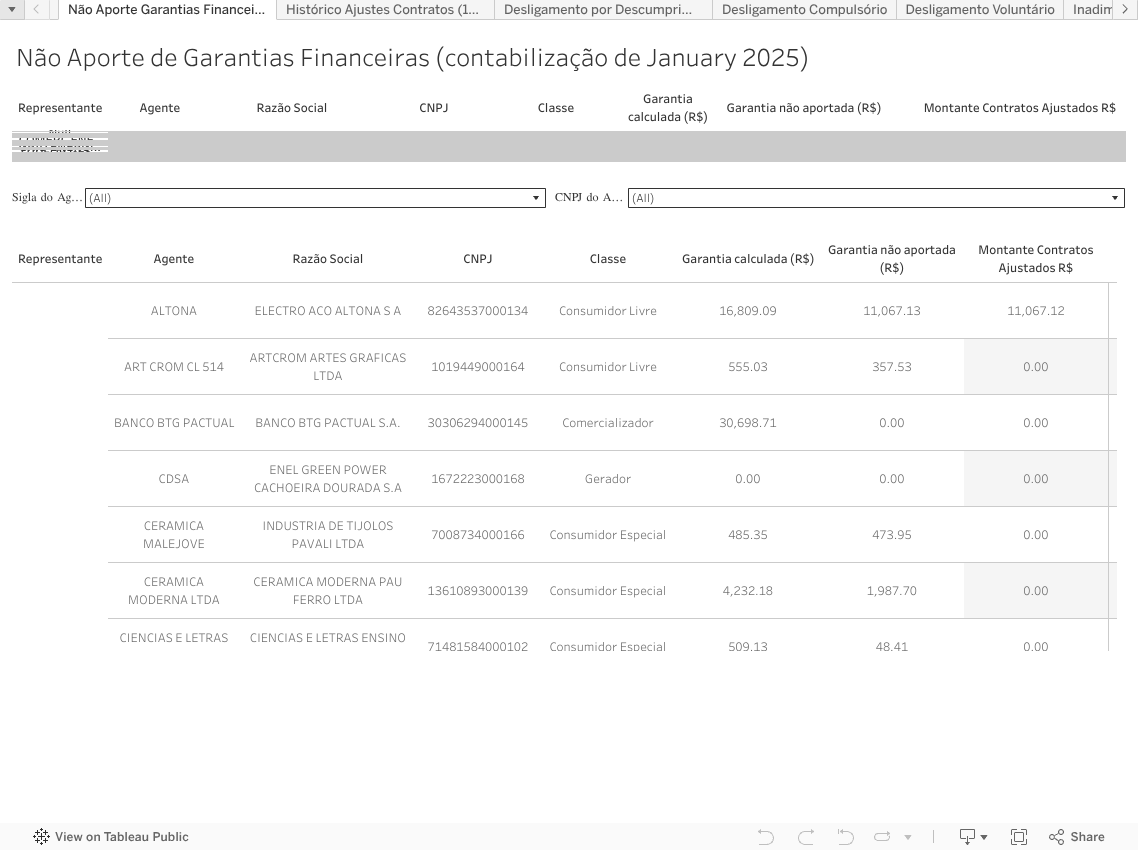Enter full screen mode
Screen dimensions: 1138x850
[x=1019, y=837]
